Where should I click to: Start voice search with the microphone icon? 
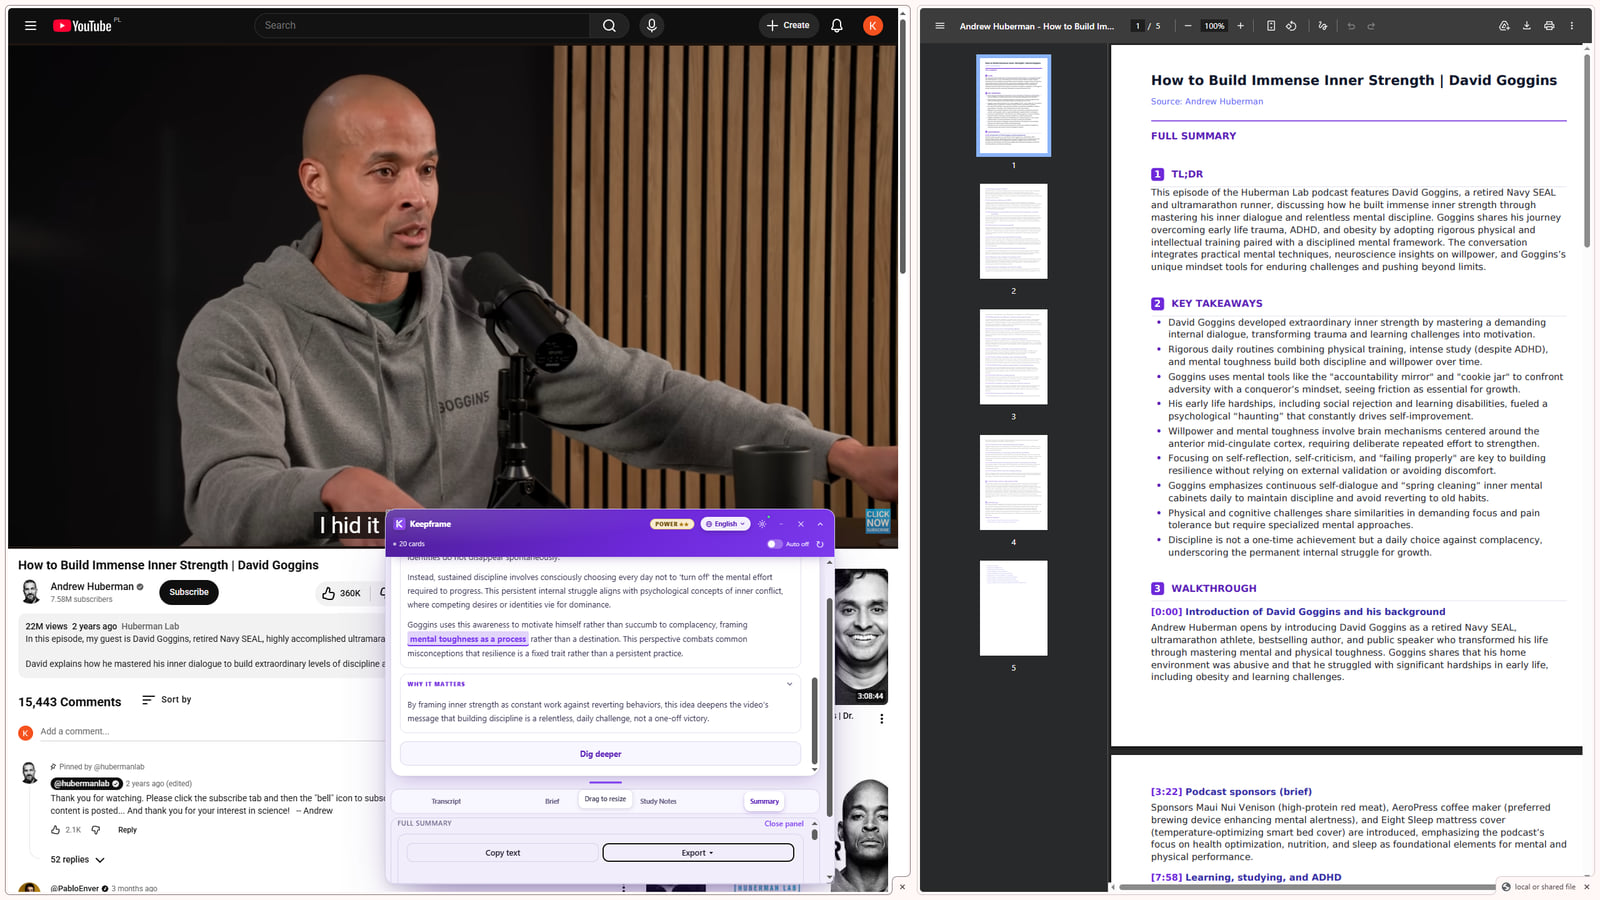[652, 26]
